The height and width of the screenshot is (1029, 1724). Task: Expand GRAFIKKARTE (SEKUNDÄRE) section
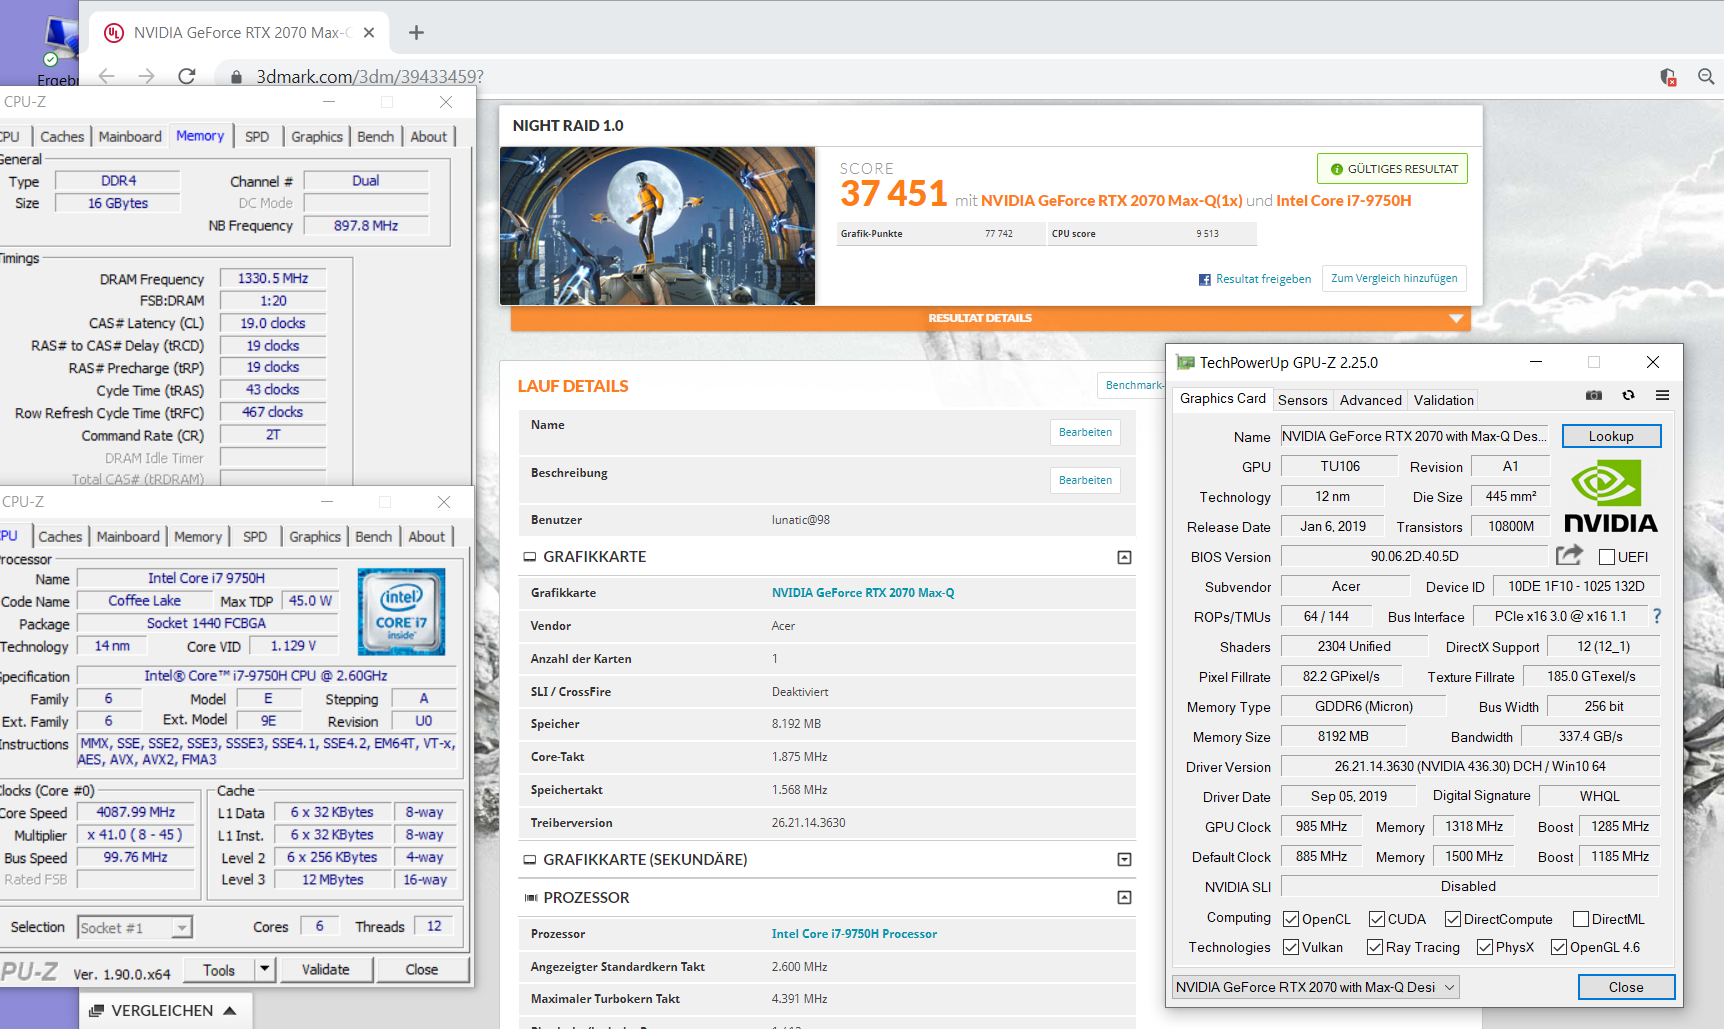[x=1124, y=860]
